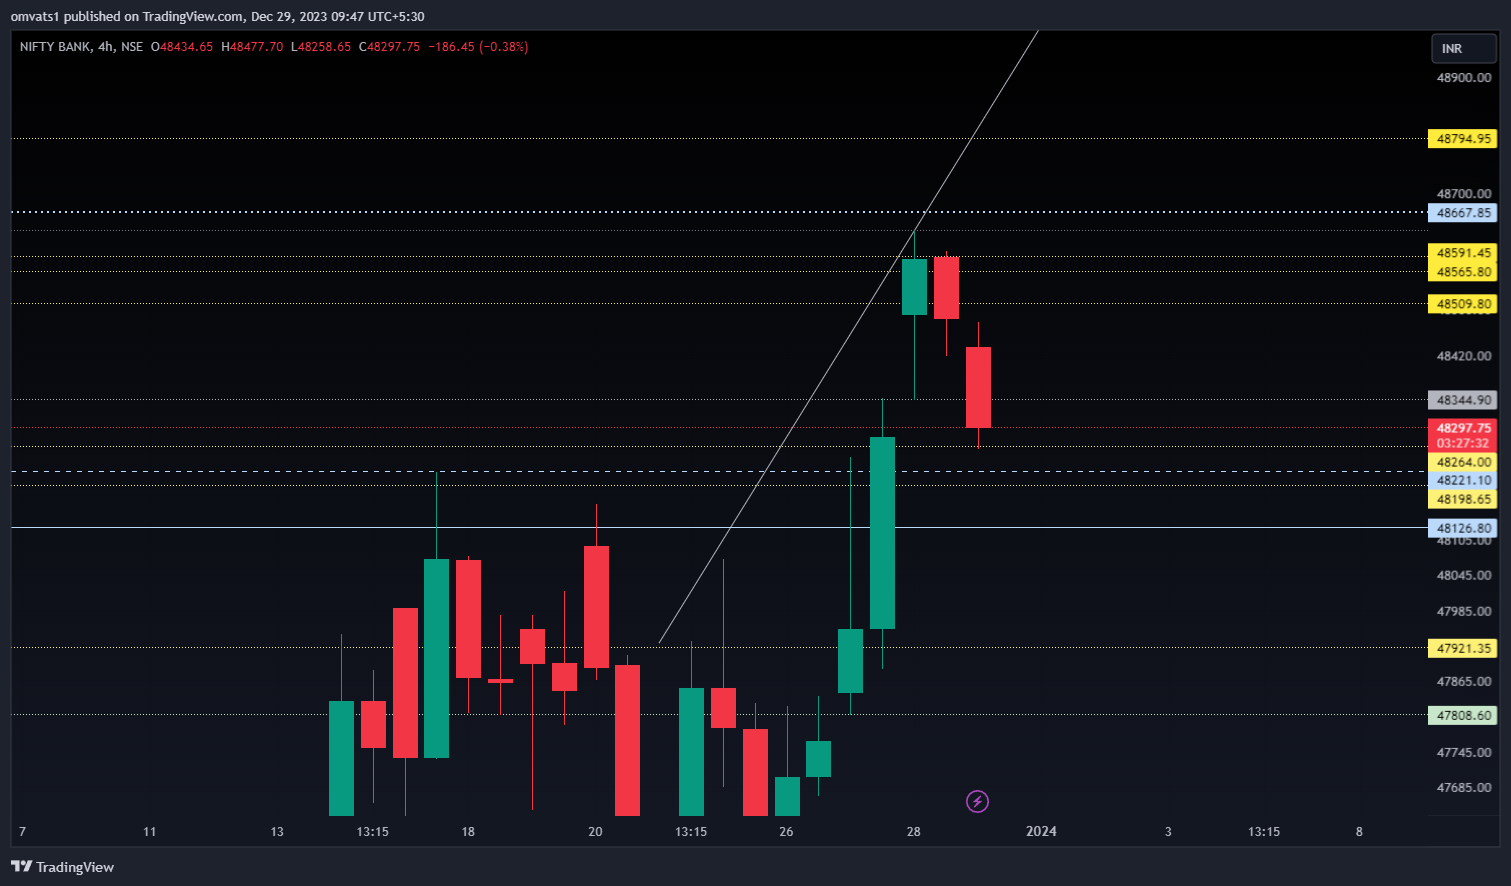Click the 48700.00 price scale value
The width and height of the screenshot is (1511, 886).
click(x=1464, y=194)
